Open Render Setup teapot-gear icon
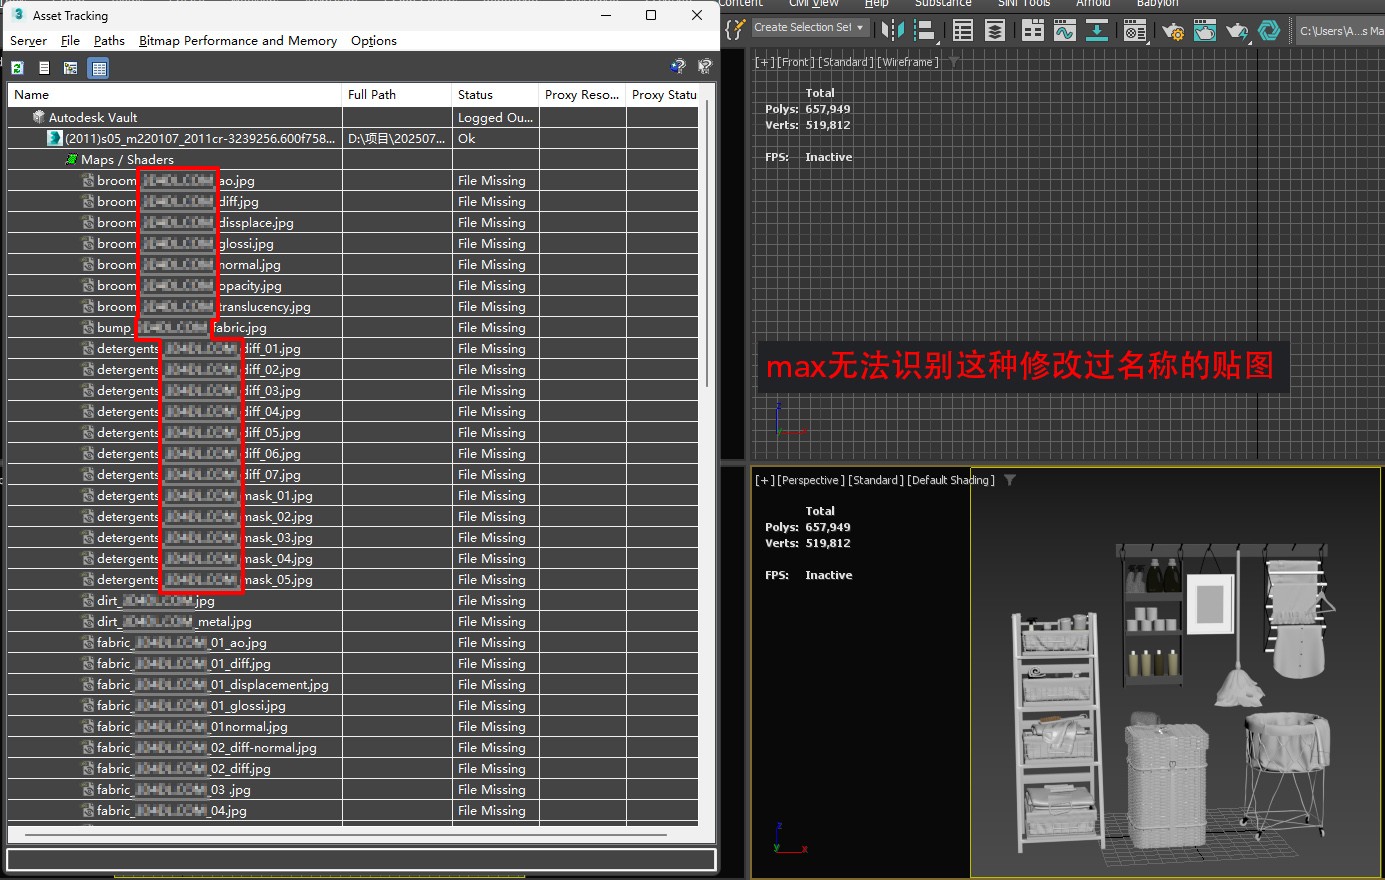The image size is (1385, 880). pyautogui.click(x=1173, y=31)
